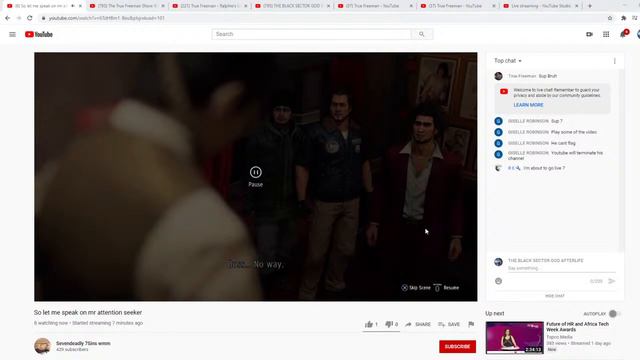Open live chat three-dot options menu
640x360 pixels.
click(x=615, y=61)
